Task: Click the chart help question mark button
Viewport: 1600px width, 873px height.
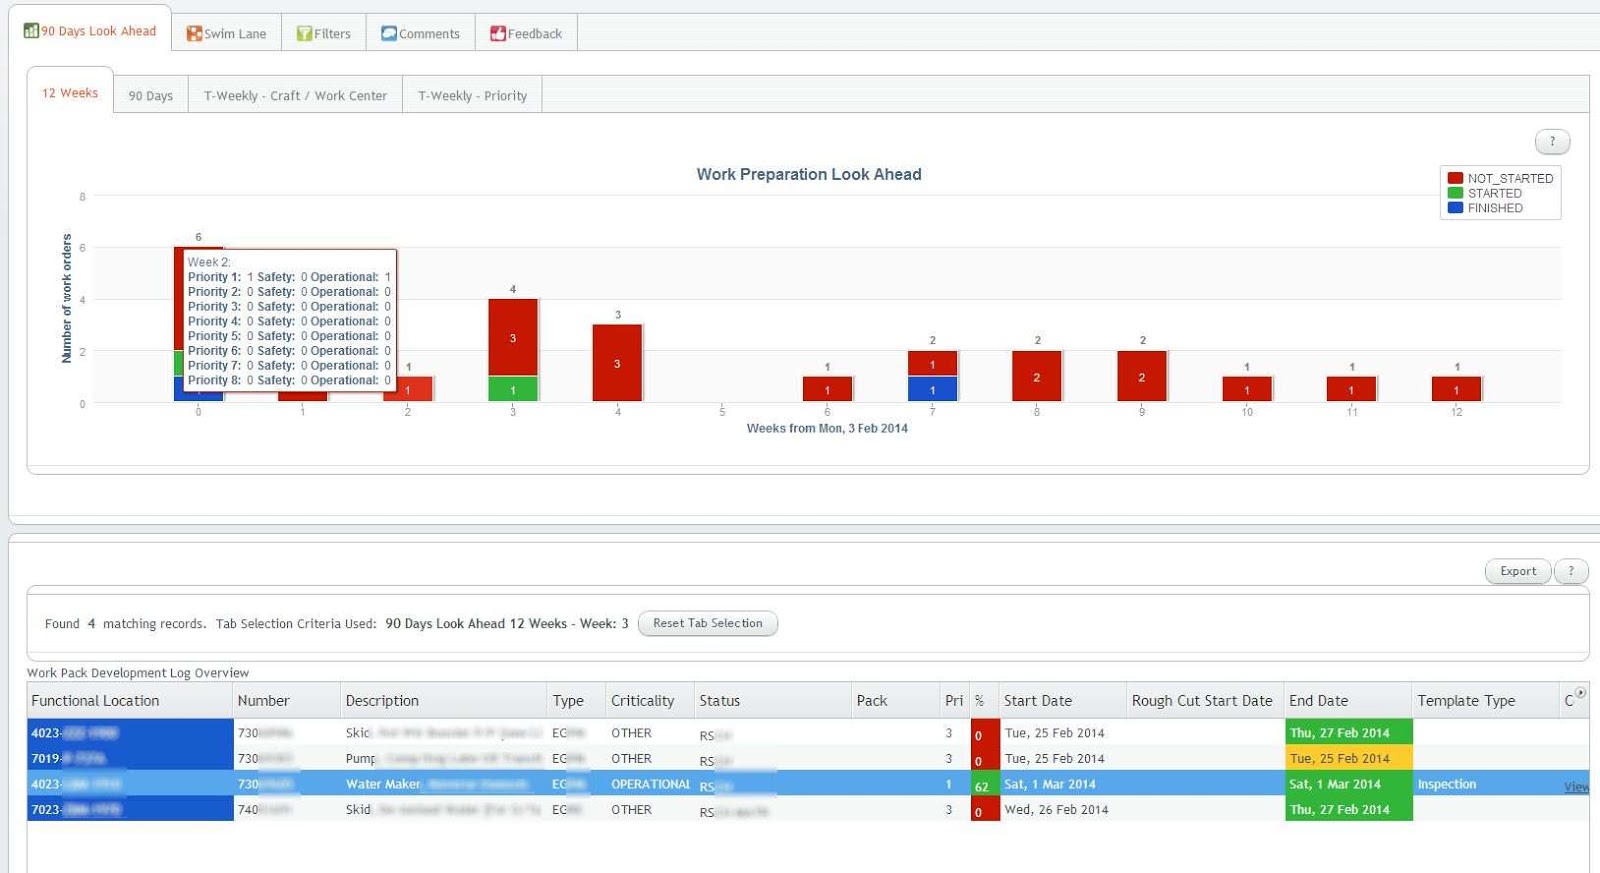Action: coord(1552,142)
